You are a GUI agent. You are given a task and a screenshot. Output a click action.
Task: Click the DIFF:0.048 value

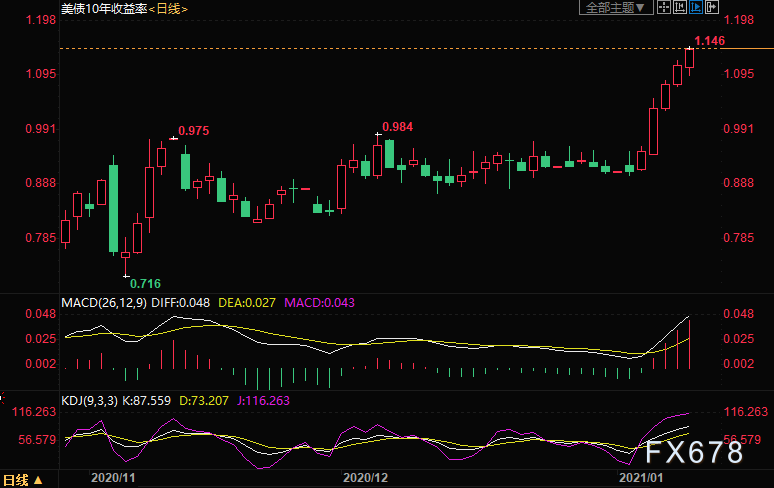pyautogui.click(x=180, y=302)
